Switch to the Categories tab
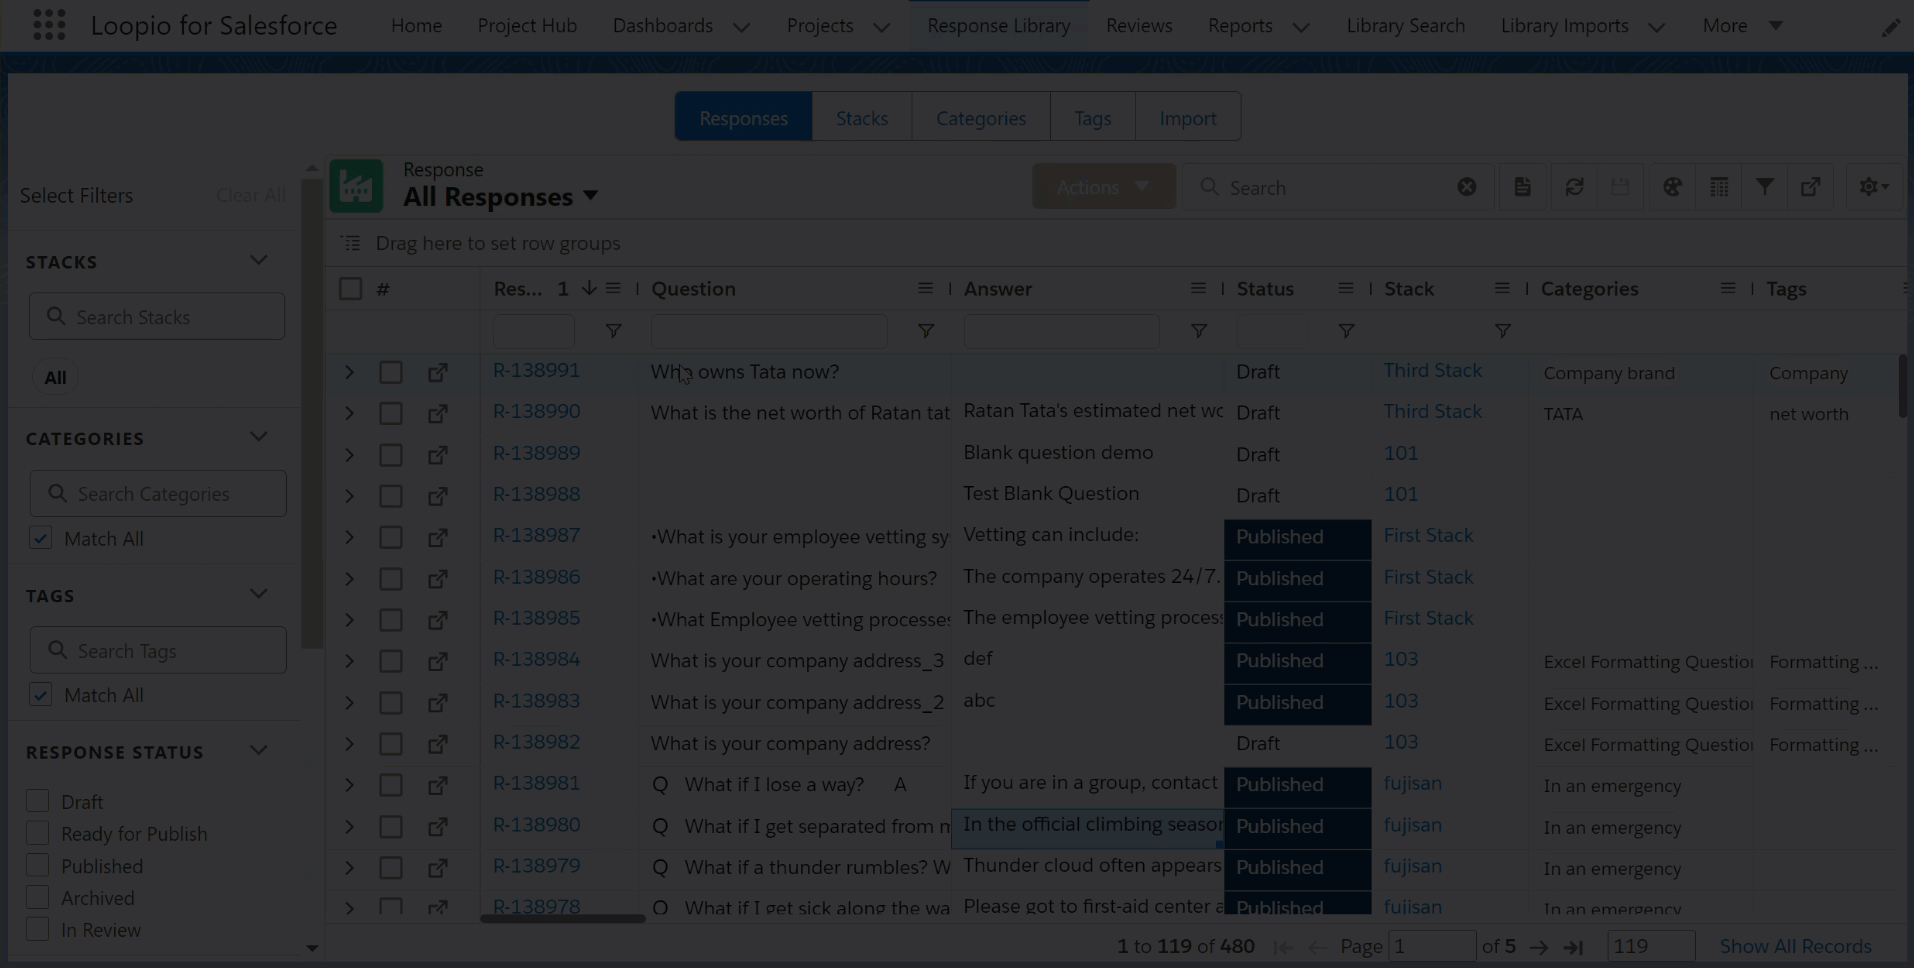 click(x=981, y=118)
